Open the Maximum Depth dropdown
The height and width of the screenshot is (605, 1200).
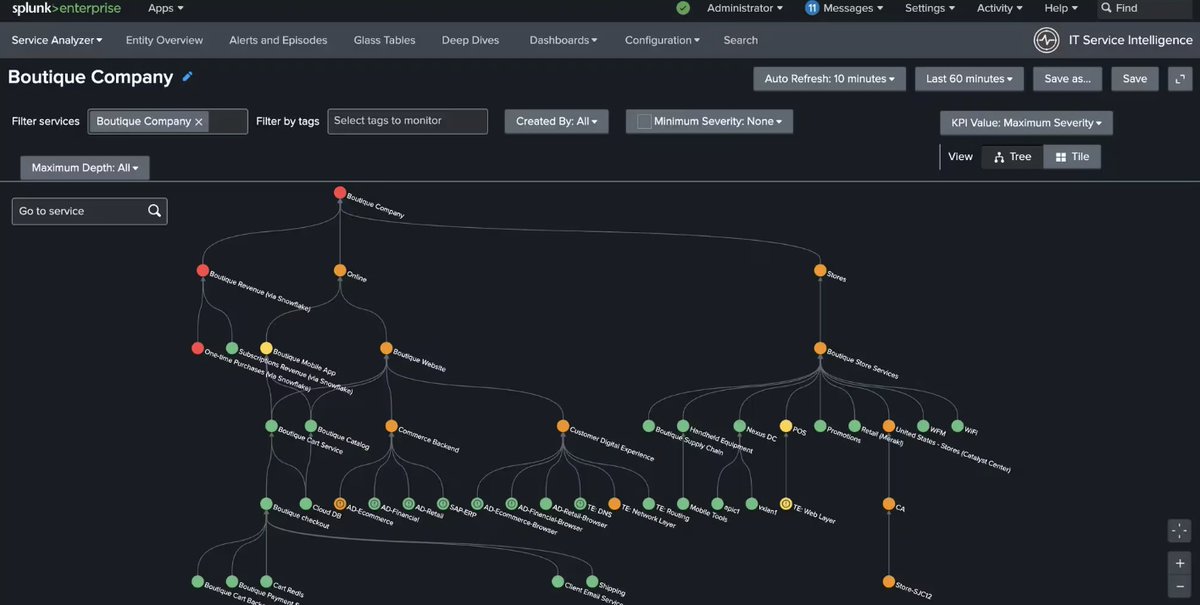point(84,167)
